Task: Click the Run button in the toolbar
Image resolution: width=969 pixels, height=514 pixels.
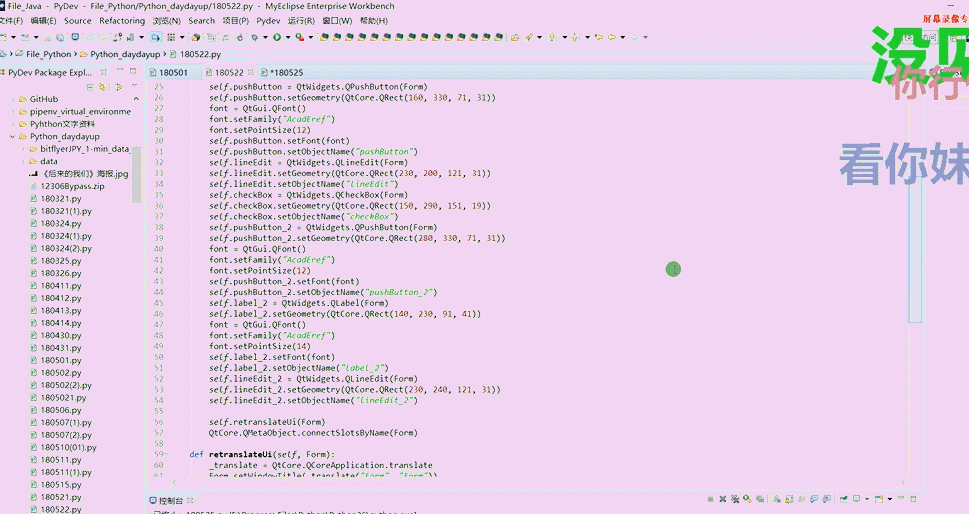Action: tap(277, 37)
